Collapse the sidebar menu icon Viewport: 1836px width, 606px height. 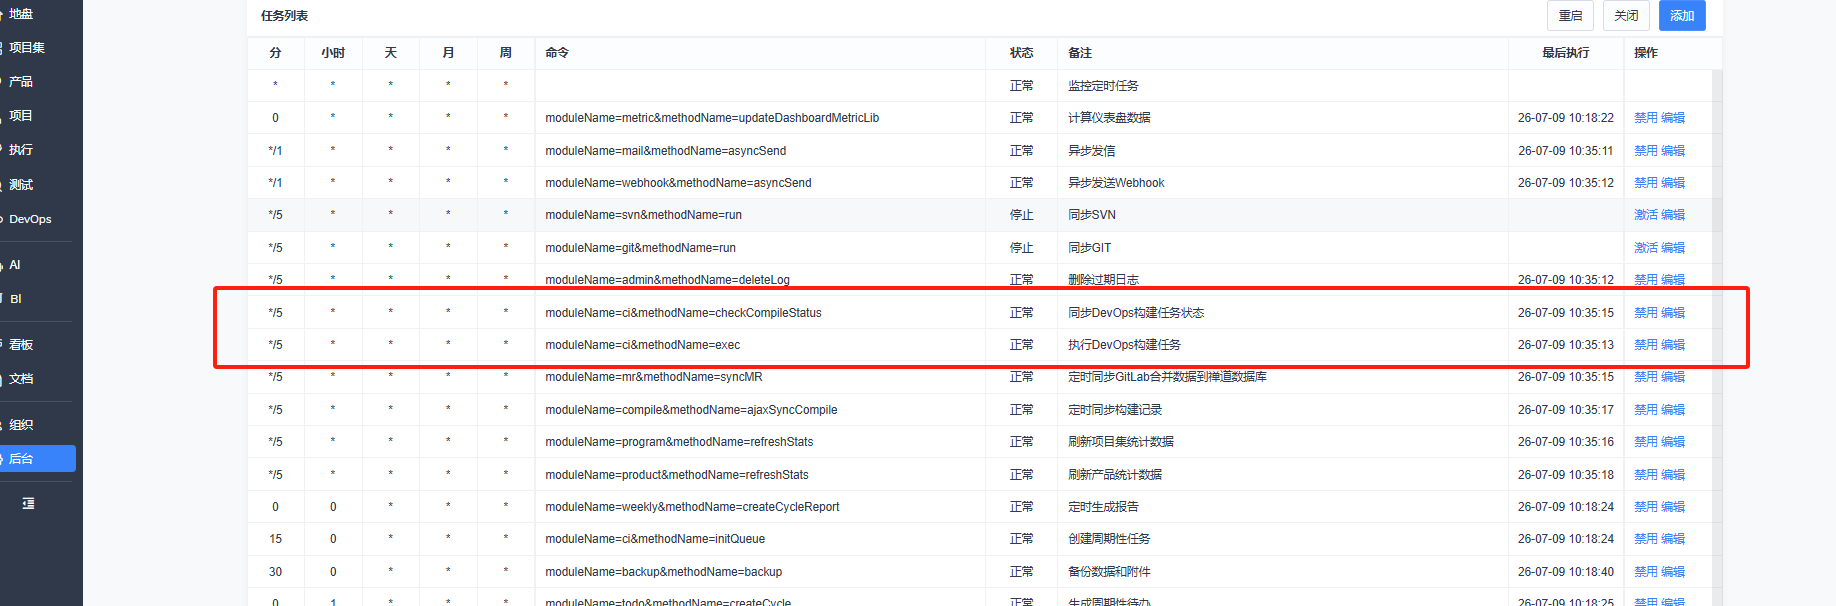pyautogui.click(x=28, y=503)
